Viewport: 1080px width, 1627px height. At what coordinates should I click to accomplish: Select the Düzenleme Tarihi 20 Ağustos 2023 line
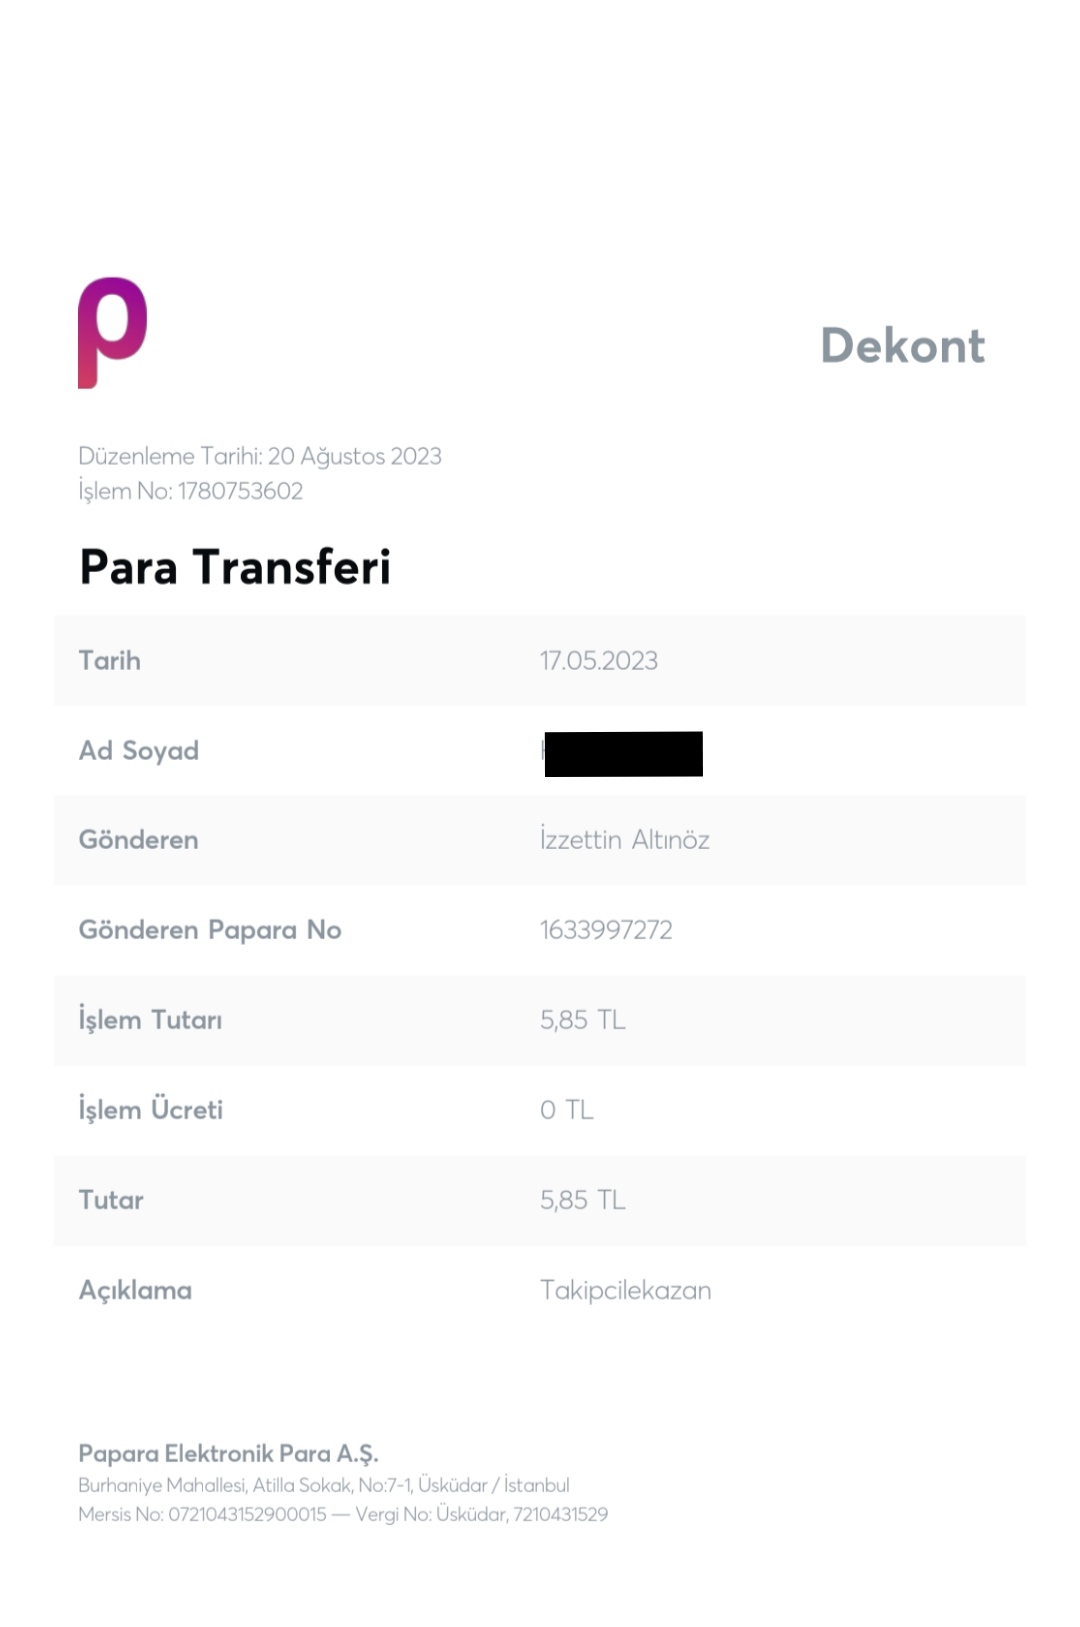coord(260,456)
